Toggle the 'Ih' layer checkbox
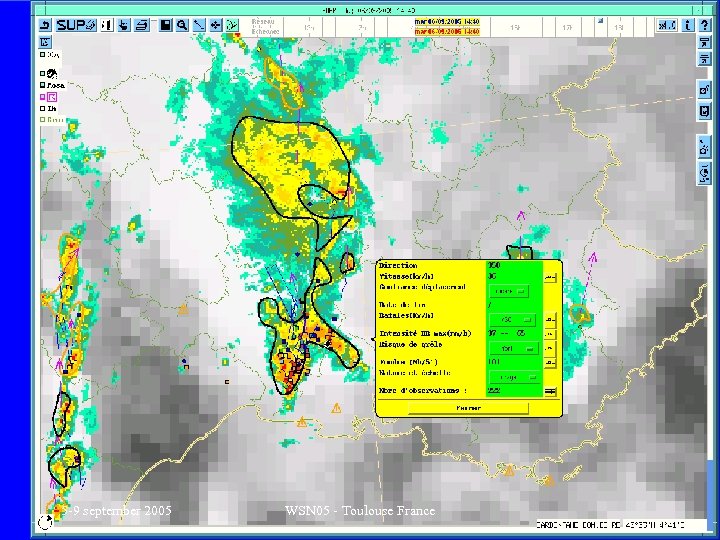Screen dimensions: 720x540 pos(43,108)
